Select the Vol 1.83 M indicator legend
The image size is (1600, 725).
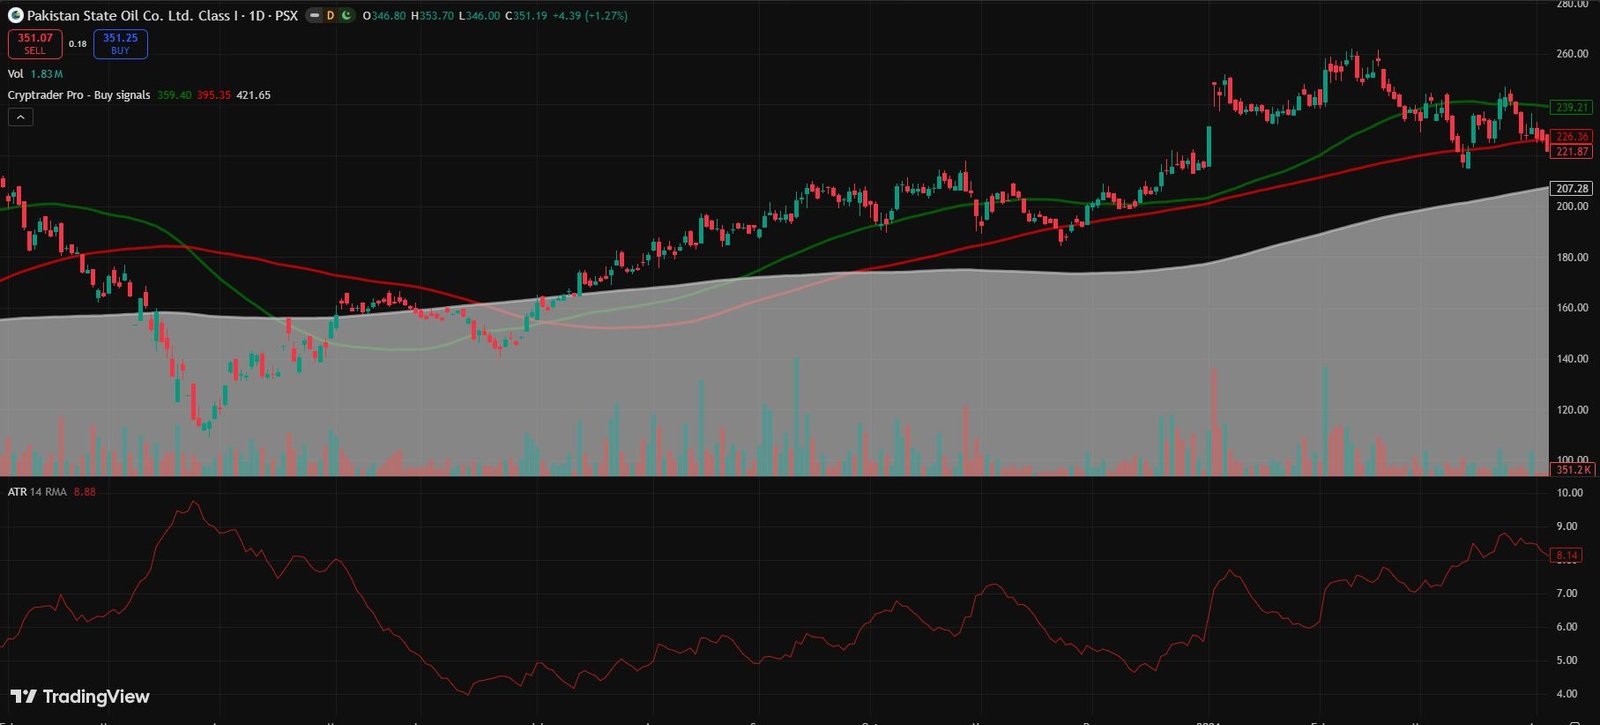(35, 74)
